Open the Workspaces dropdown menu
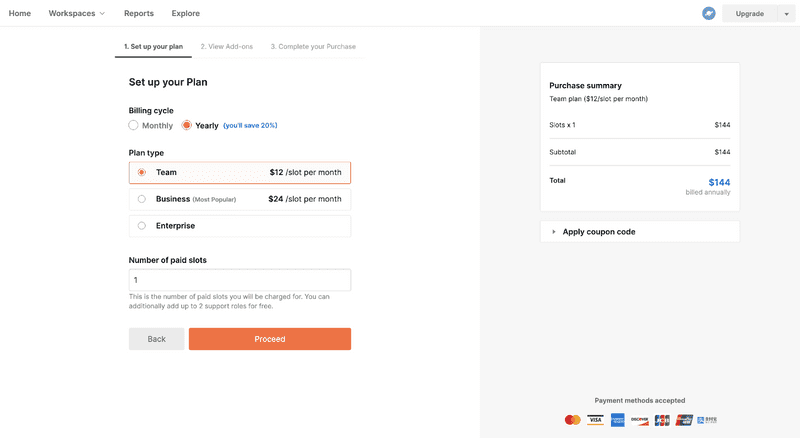Image resolution: width=800 pixels, height=438 pixels. [x=77, y=13]
